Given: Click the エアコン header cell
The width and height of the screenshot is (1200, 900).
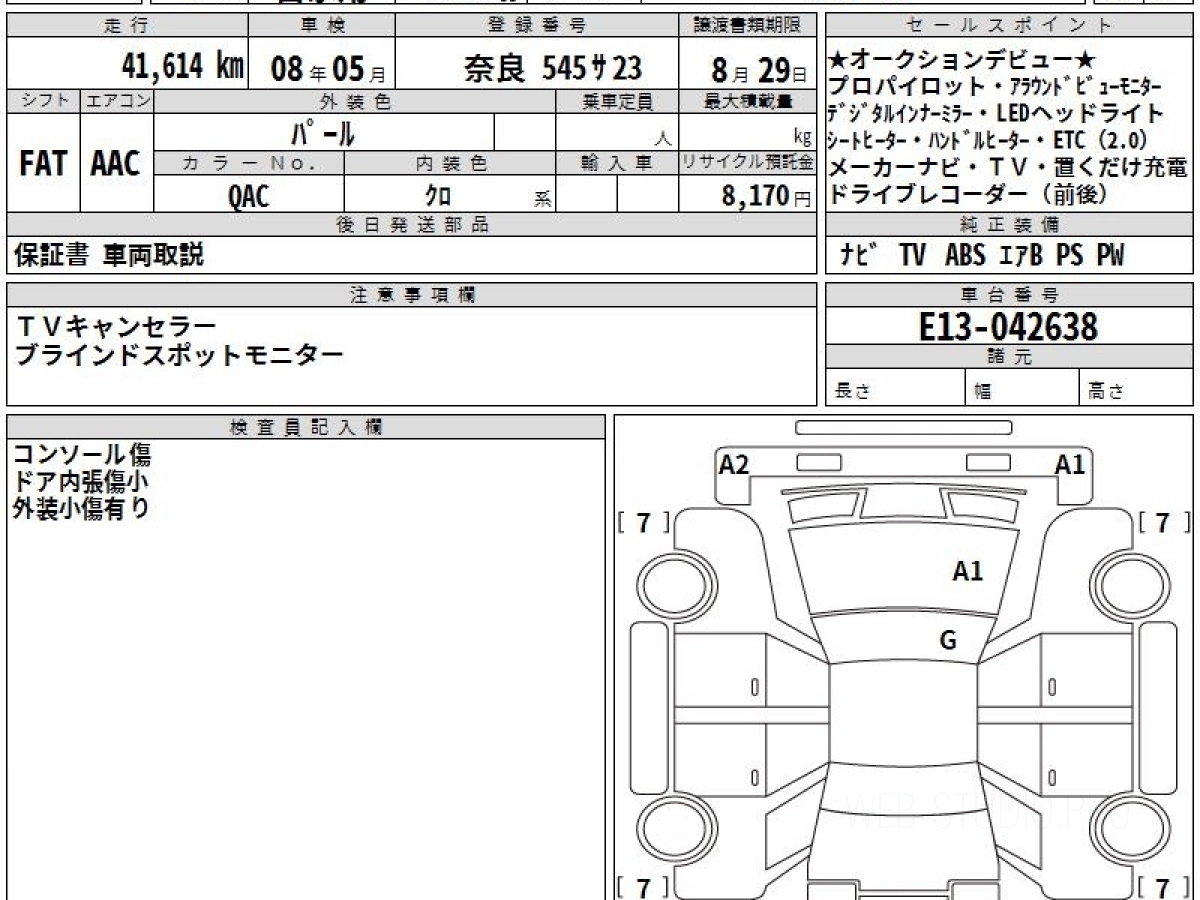Looking at the screenshot, I should point(117,101).
